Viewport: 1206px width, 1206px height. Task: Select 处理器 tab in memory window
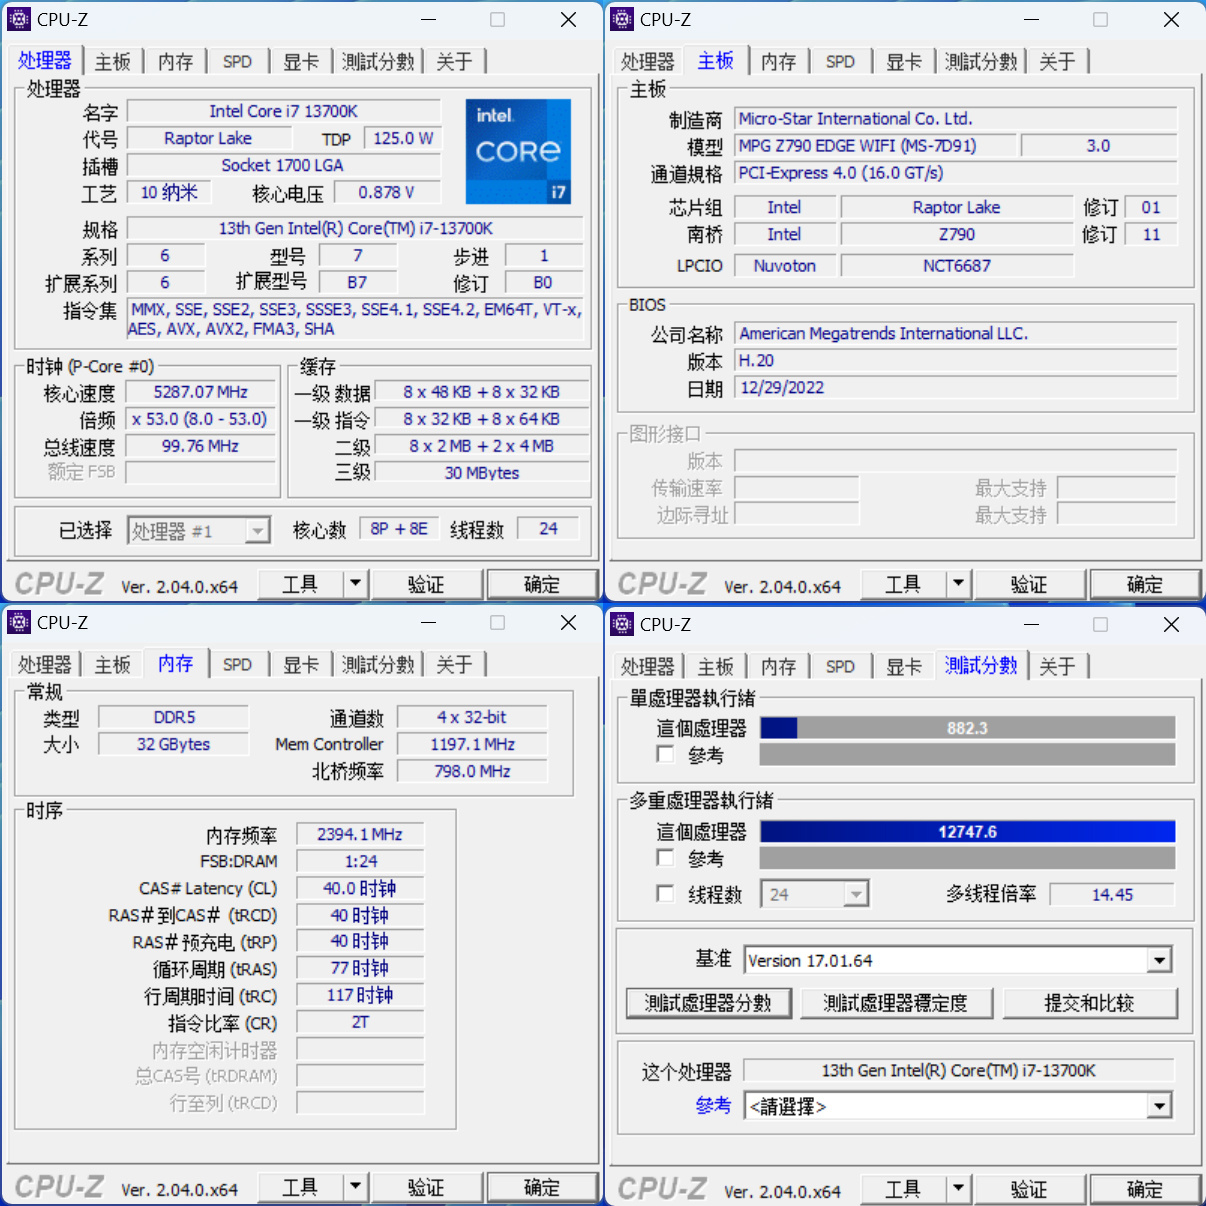point(45,665)
